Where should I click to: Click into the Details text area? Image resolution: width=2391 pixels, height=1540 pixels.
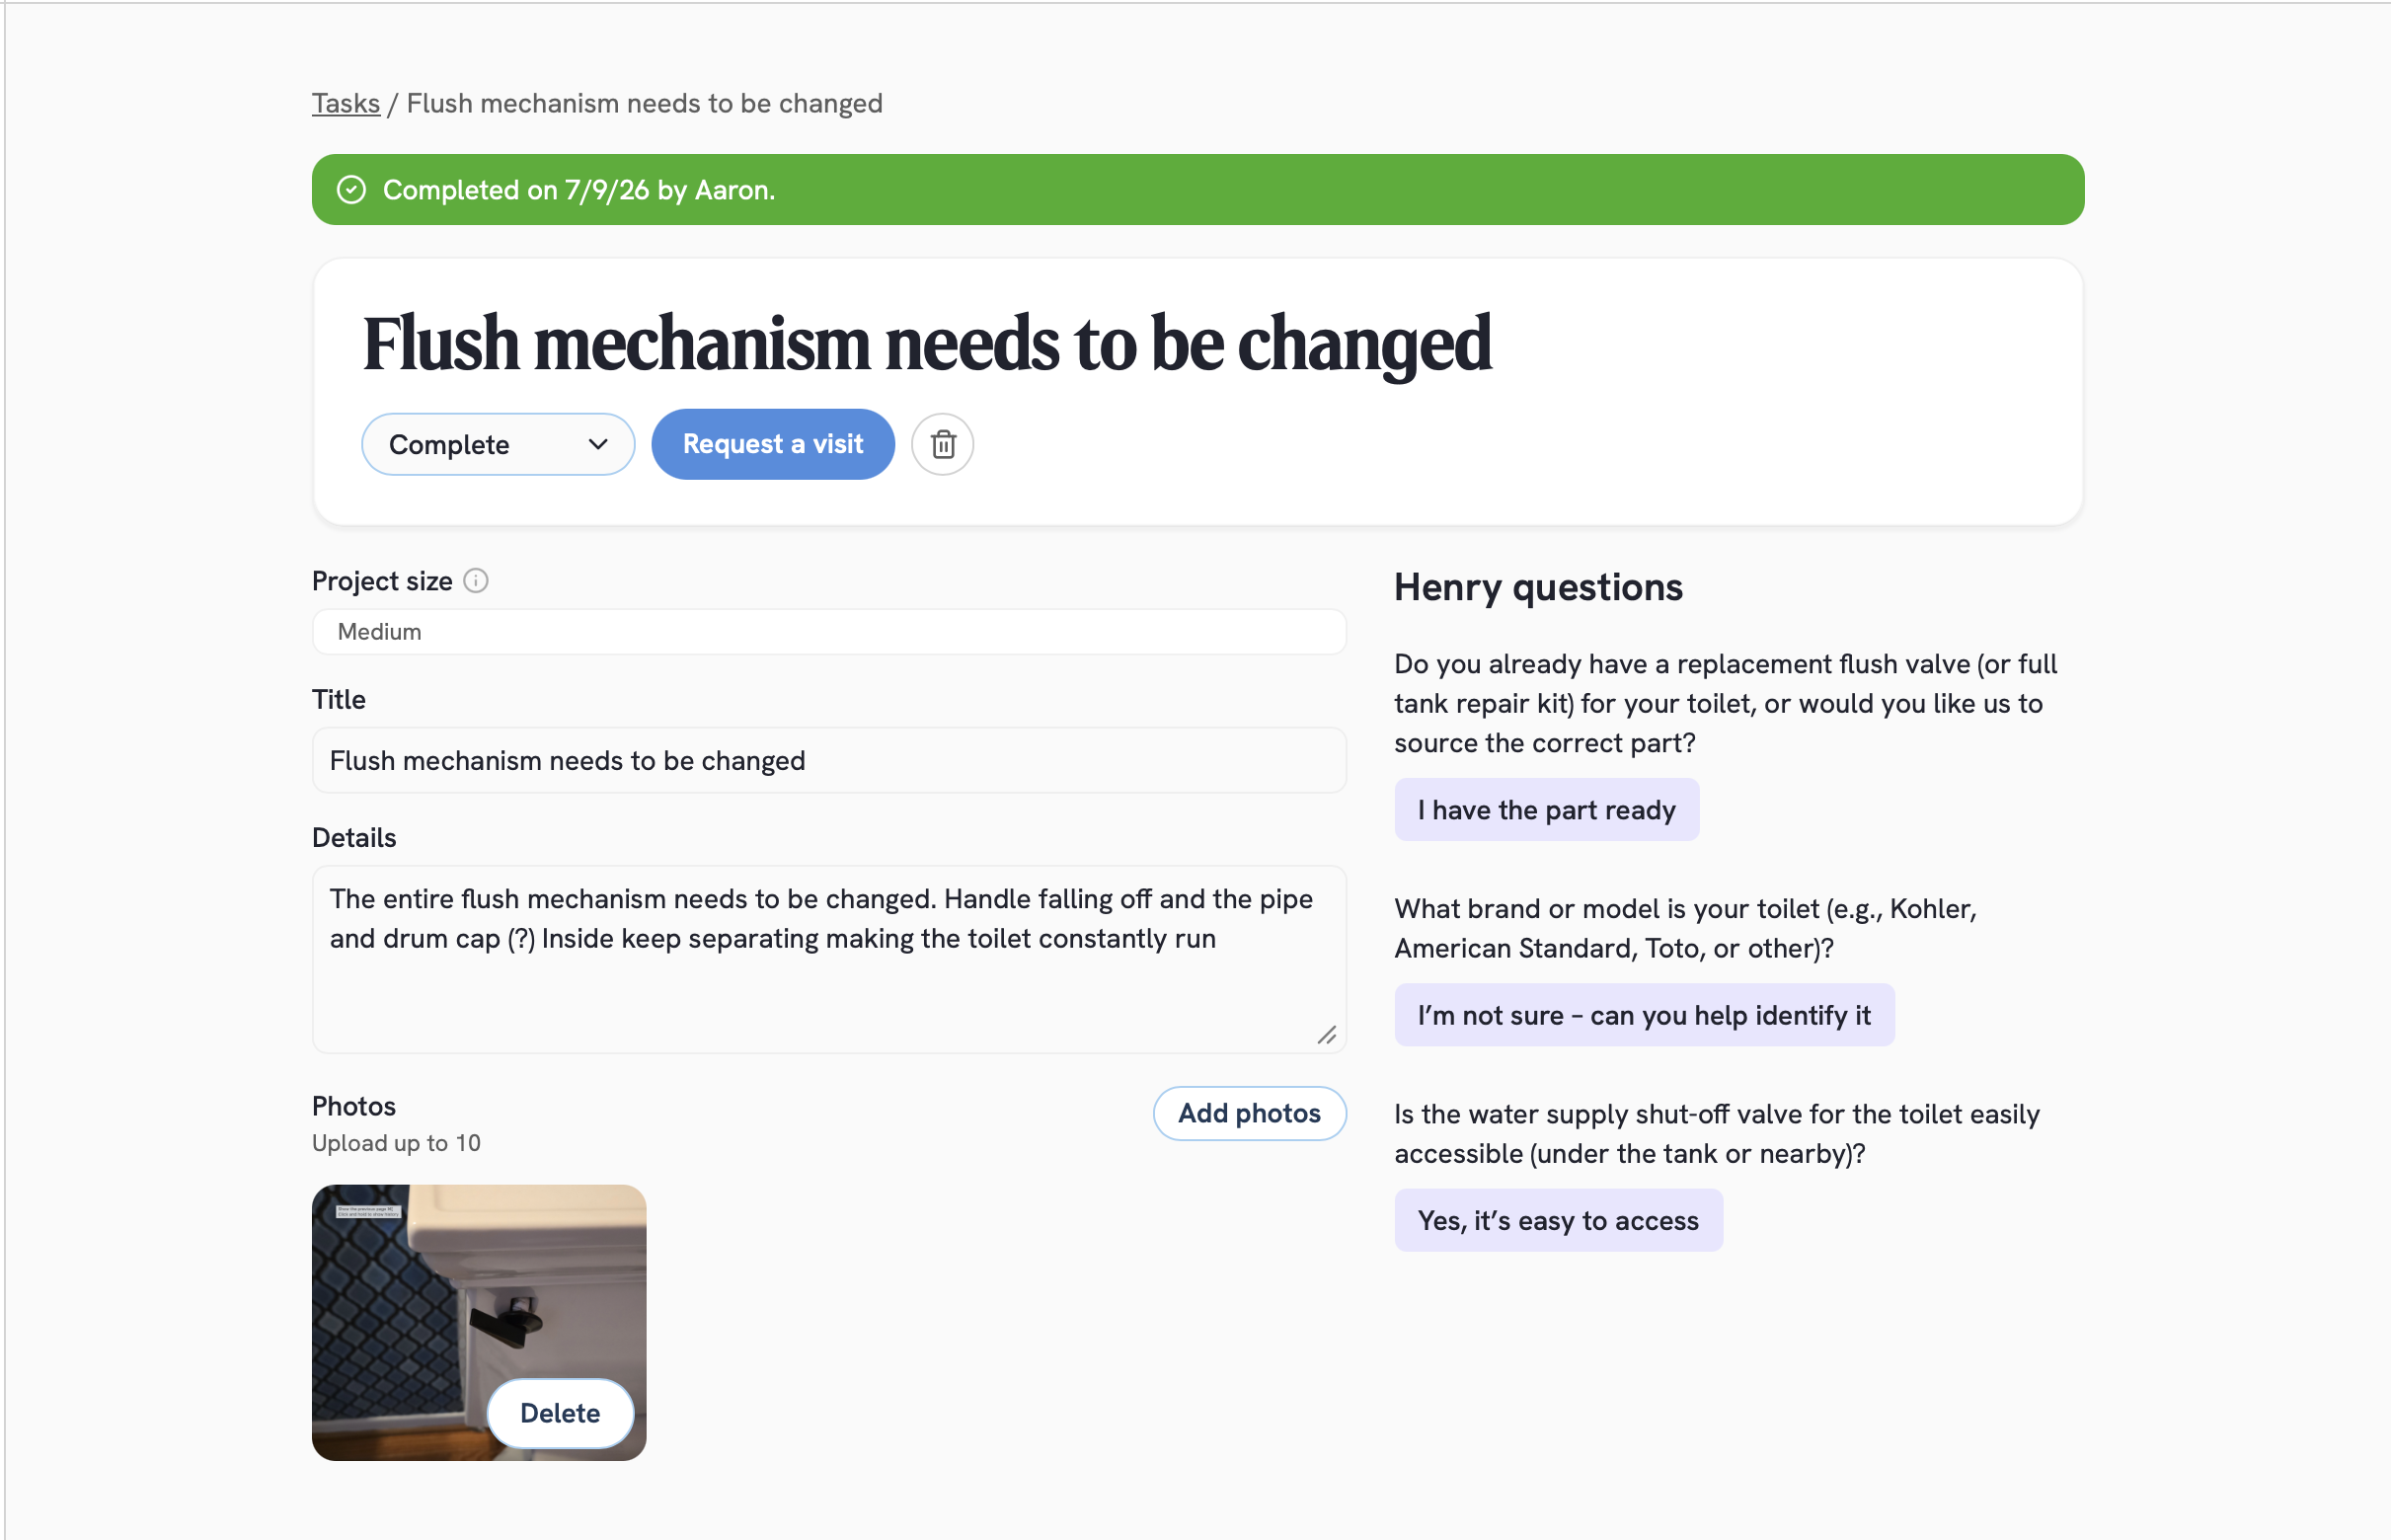[x=829, y=959]
